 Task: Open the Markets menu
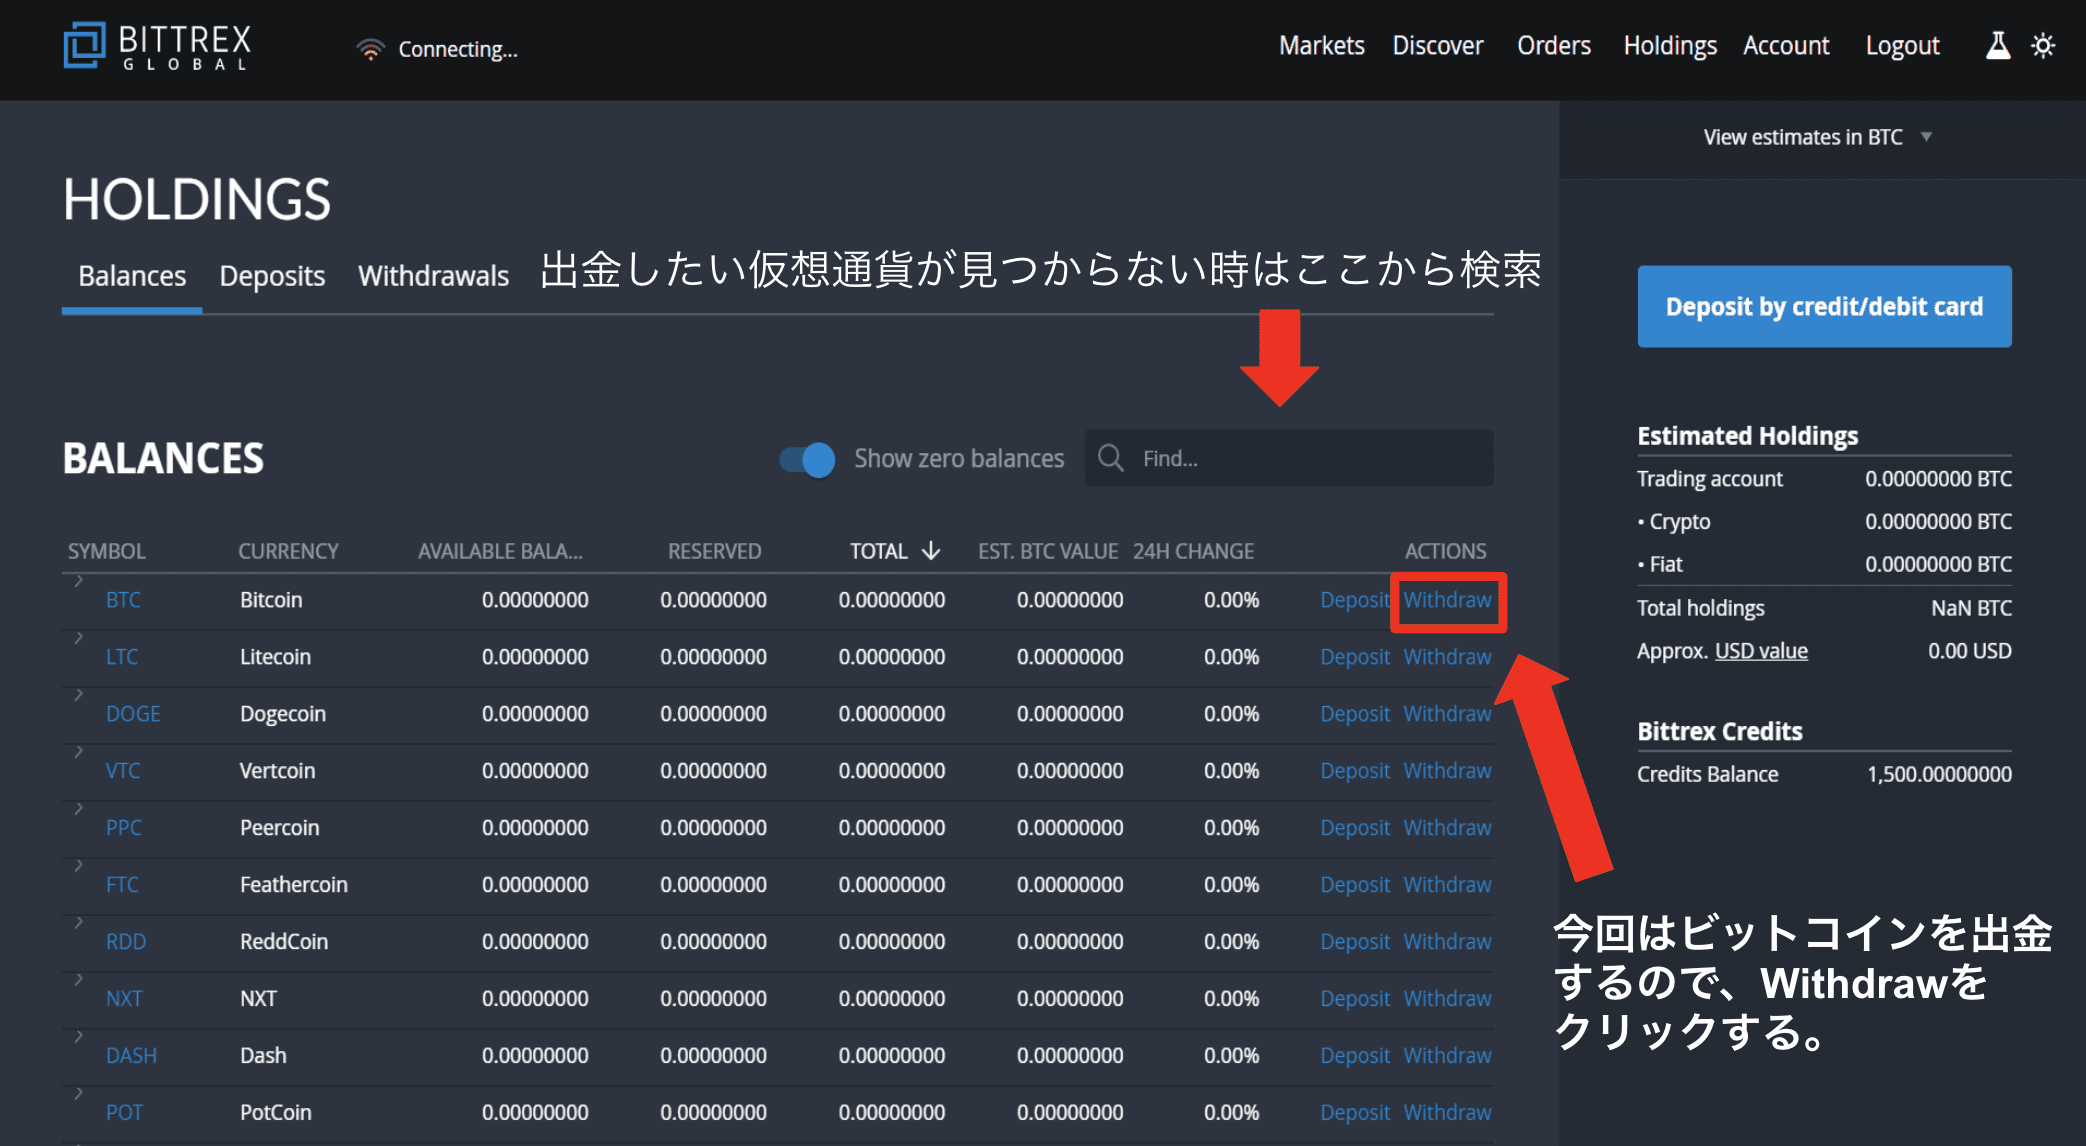pos(1321,46)
